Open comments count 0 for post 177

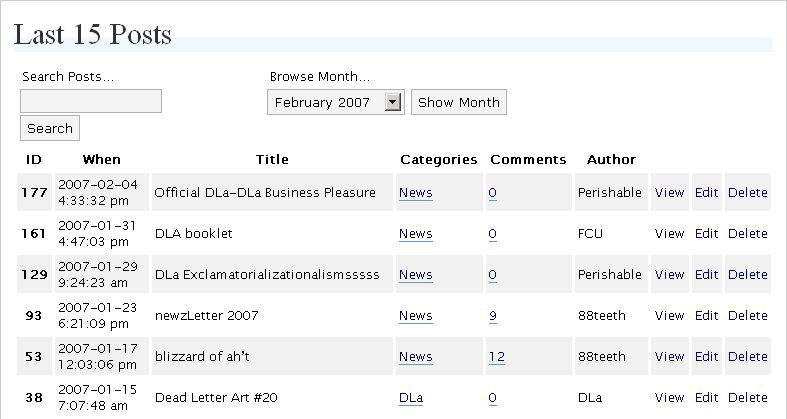(492, 193)
